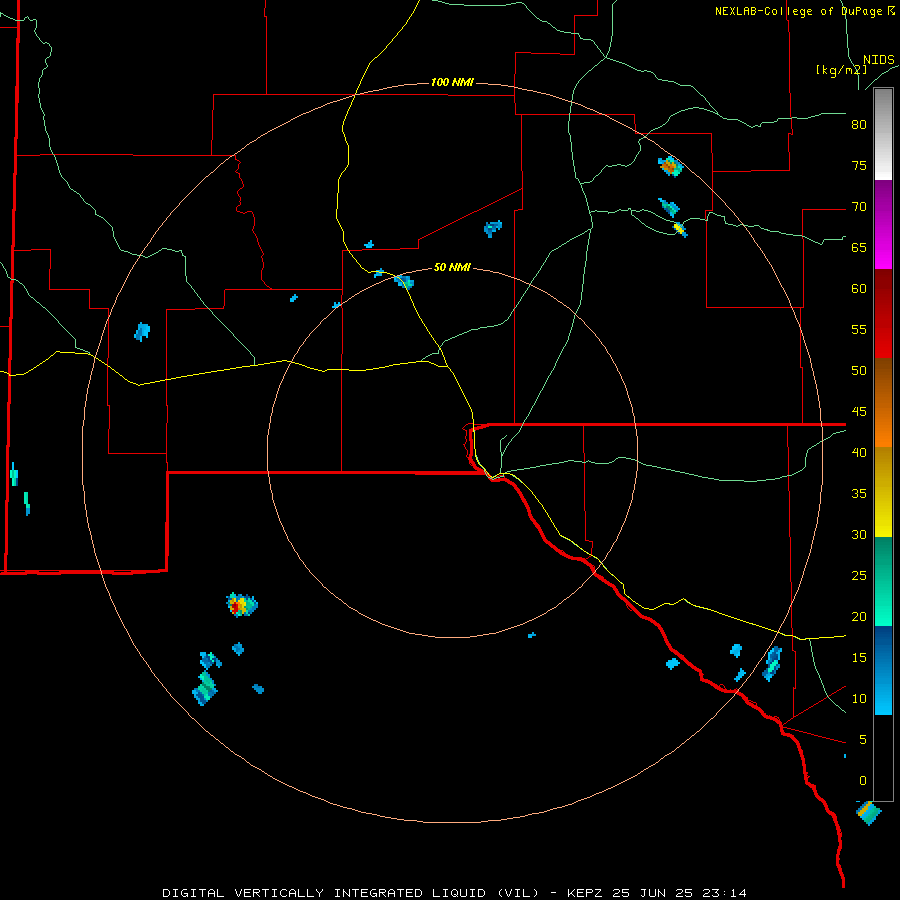Click the scale value 50
900x900 pixels.
pos(859,370)
